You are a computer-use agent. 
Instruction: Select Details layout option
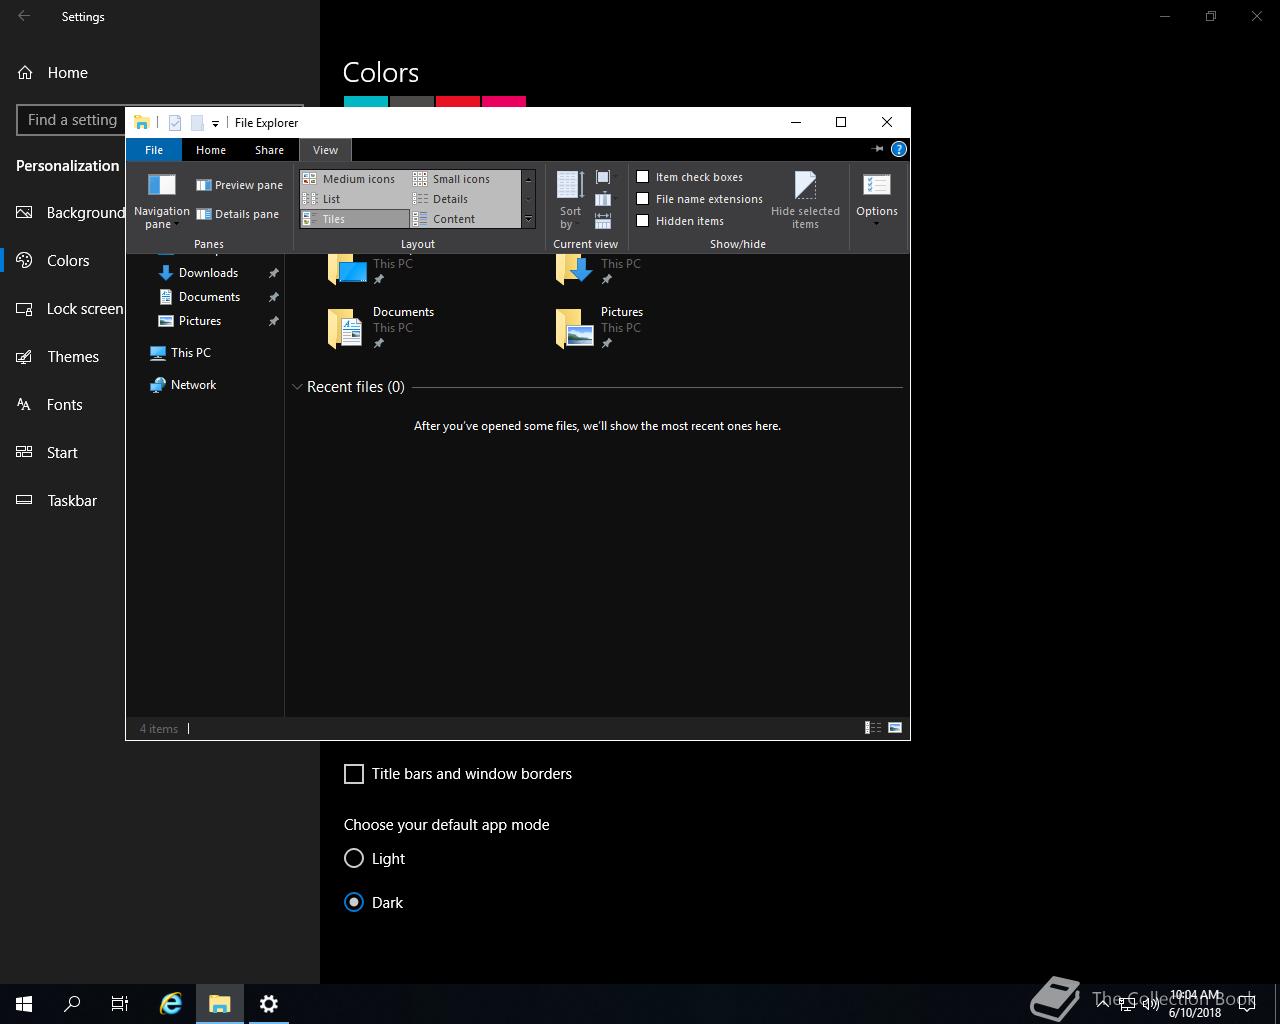pyautogui.click(x=465, y=199)
